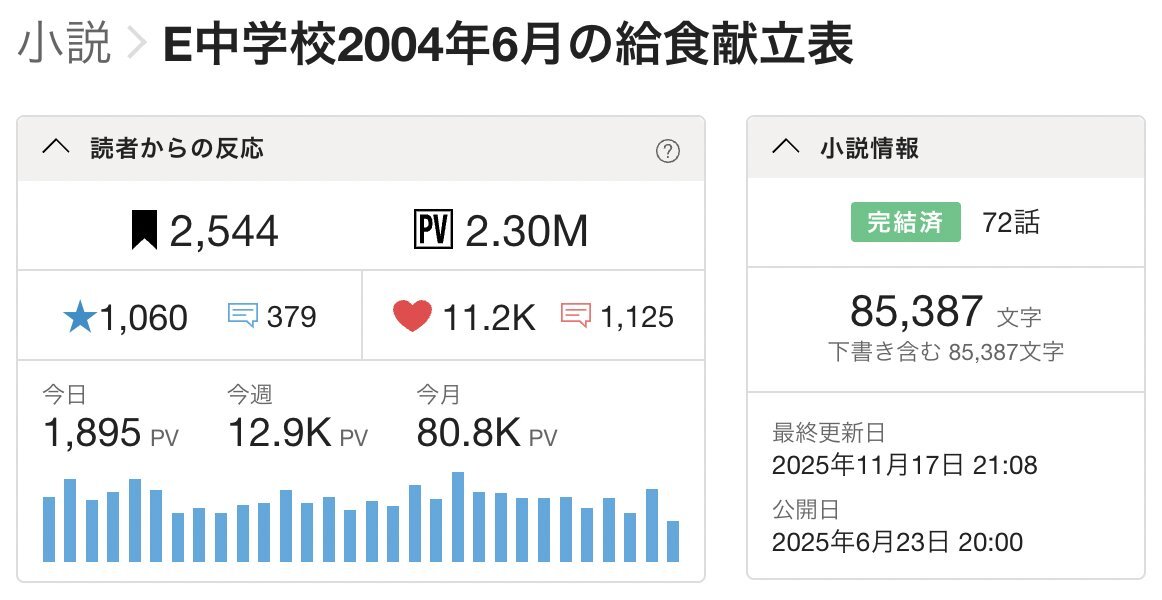Click the 85,387 文字 character count
This screenshot has height=600, width=1162.
(945, 313)
